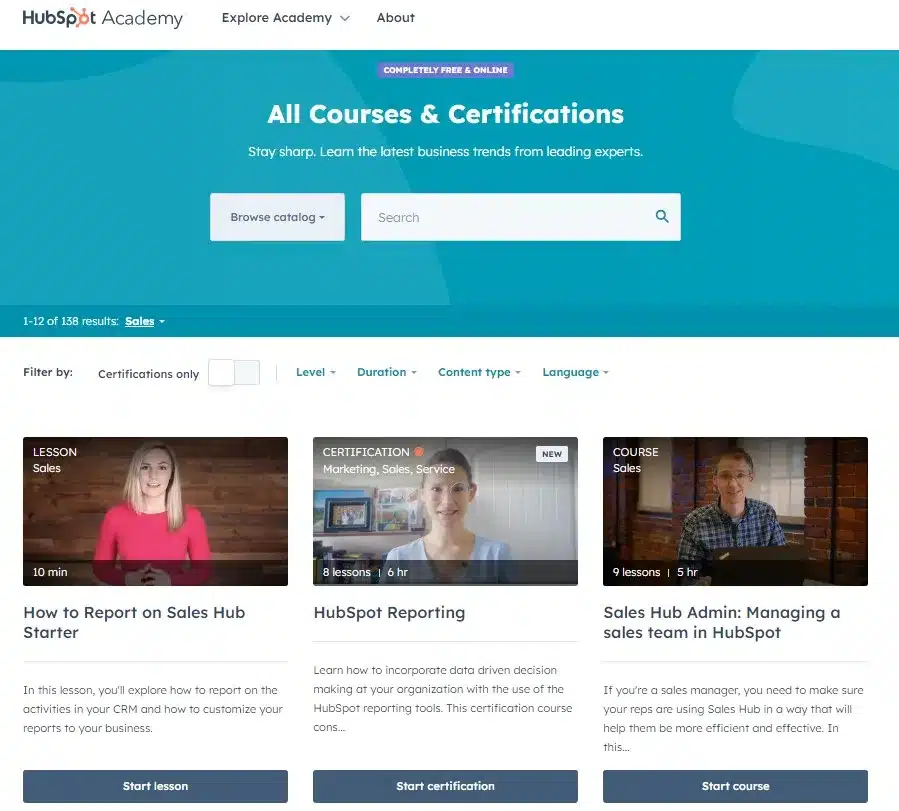The height and width of the screenshot is (811, 899).
Task: Click the Start lesson button
Action: coord(155,786)
